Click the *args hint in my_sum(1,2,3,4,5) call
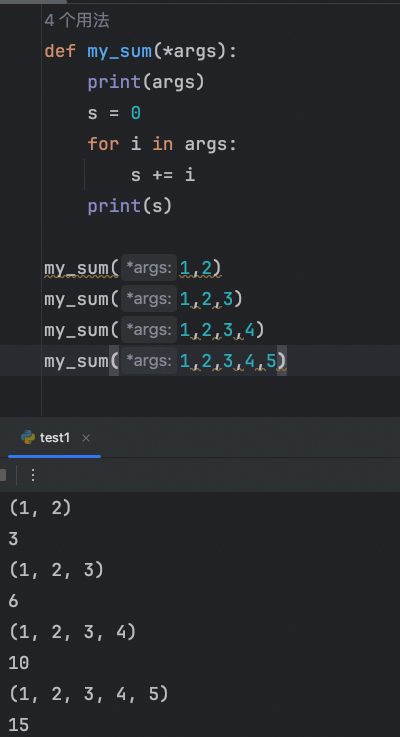This screenshot has width=400, height=737. click(x=149, y=361)
